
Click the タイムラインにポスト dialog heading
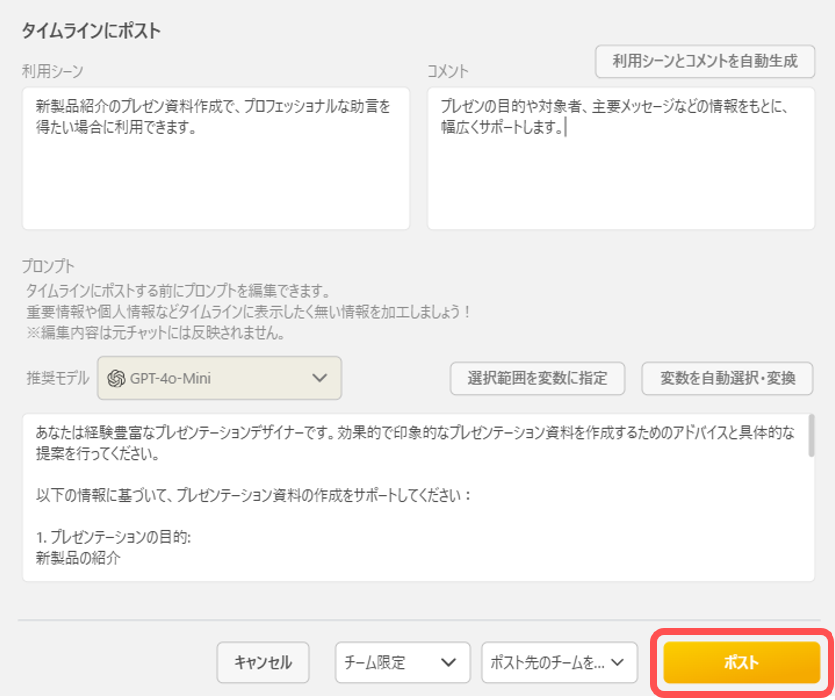click(x=91, y=31)
